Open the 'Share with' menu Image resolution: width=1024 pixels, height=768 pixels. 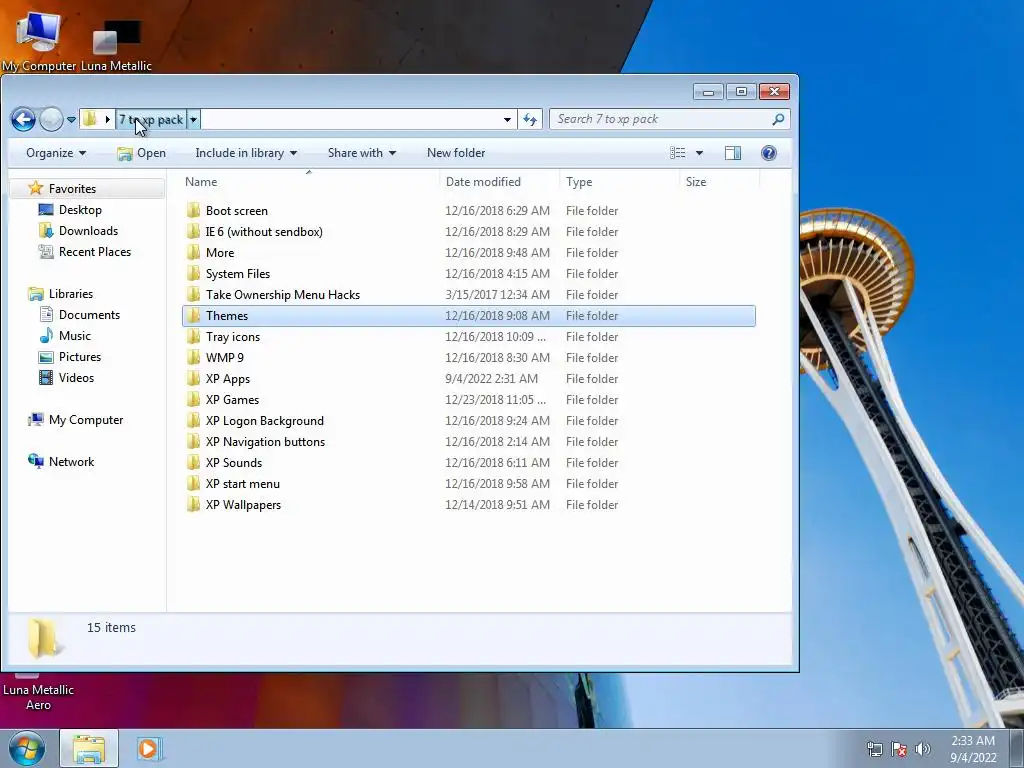coord(362,153)
